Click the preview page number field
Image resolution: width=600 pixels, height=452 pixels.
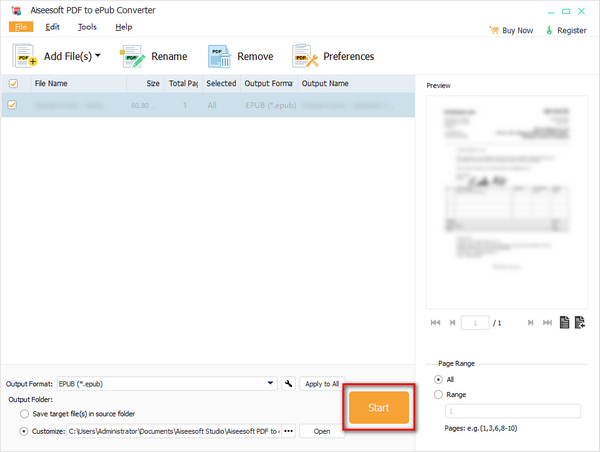[475, 323]
